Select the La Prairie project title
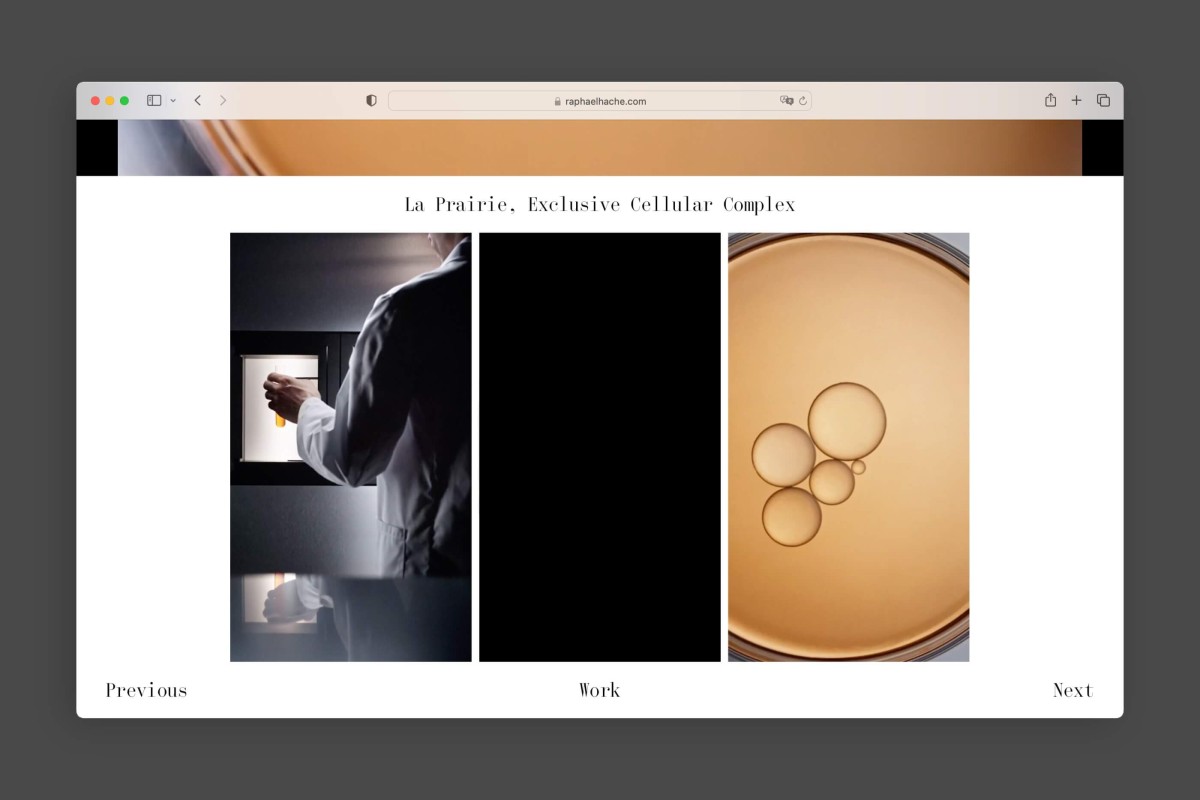 click(600, 205)
